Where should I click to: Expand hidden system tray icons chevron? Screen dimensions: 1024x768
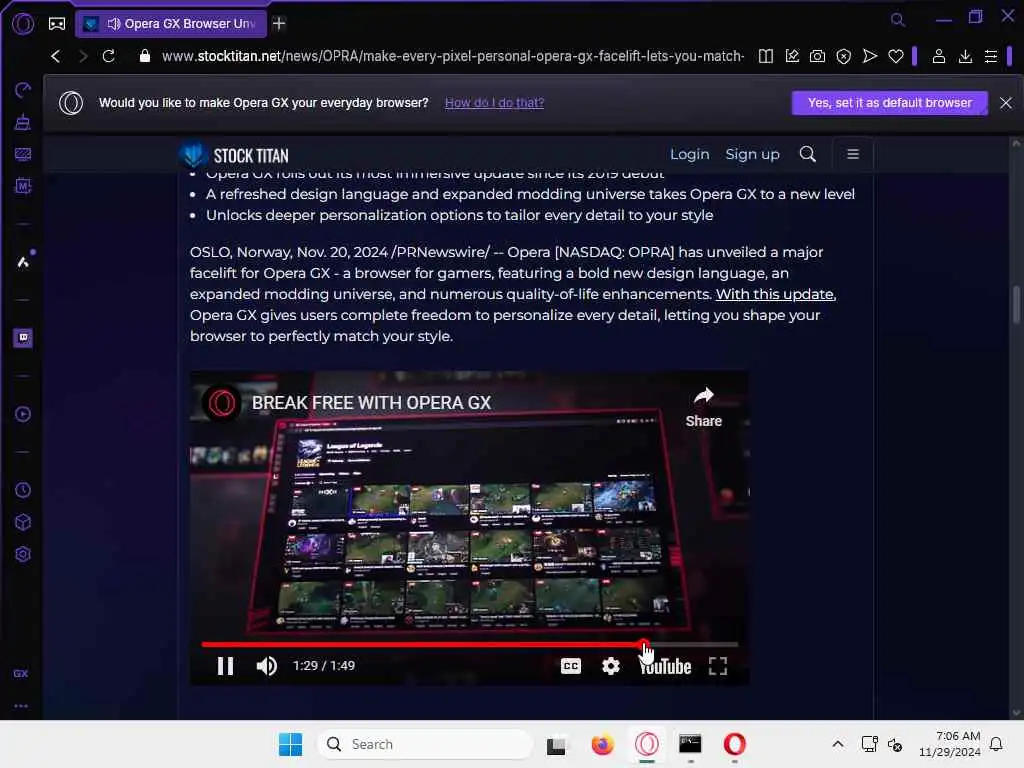[x=838, y=744]
